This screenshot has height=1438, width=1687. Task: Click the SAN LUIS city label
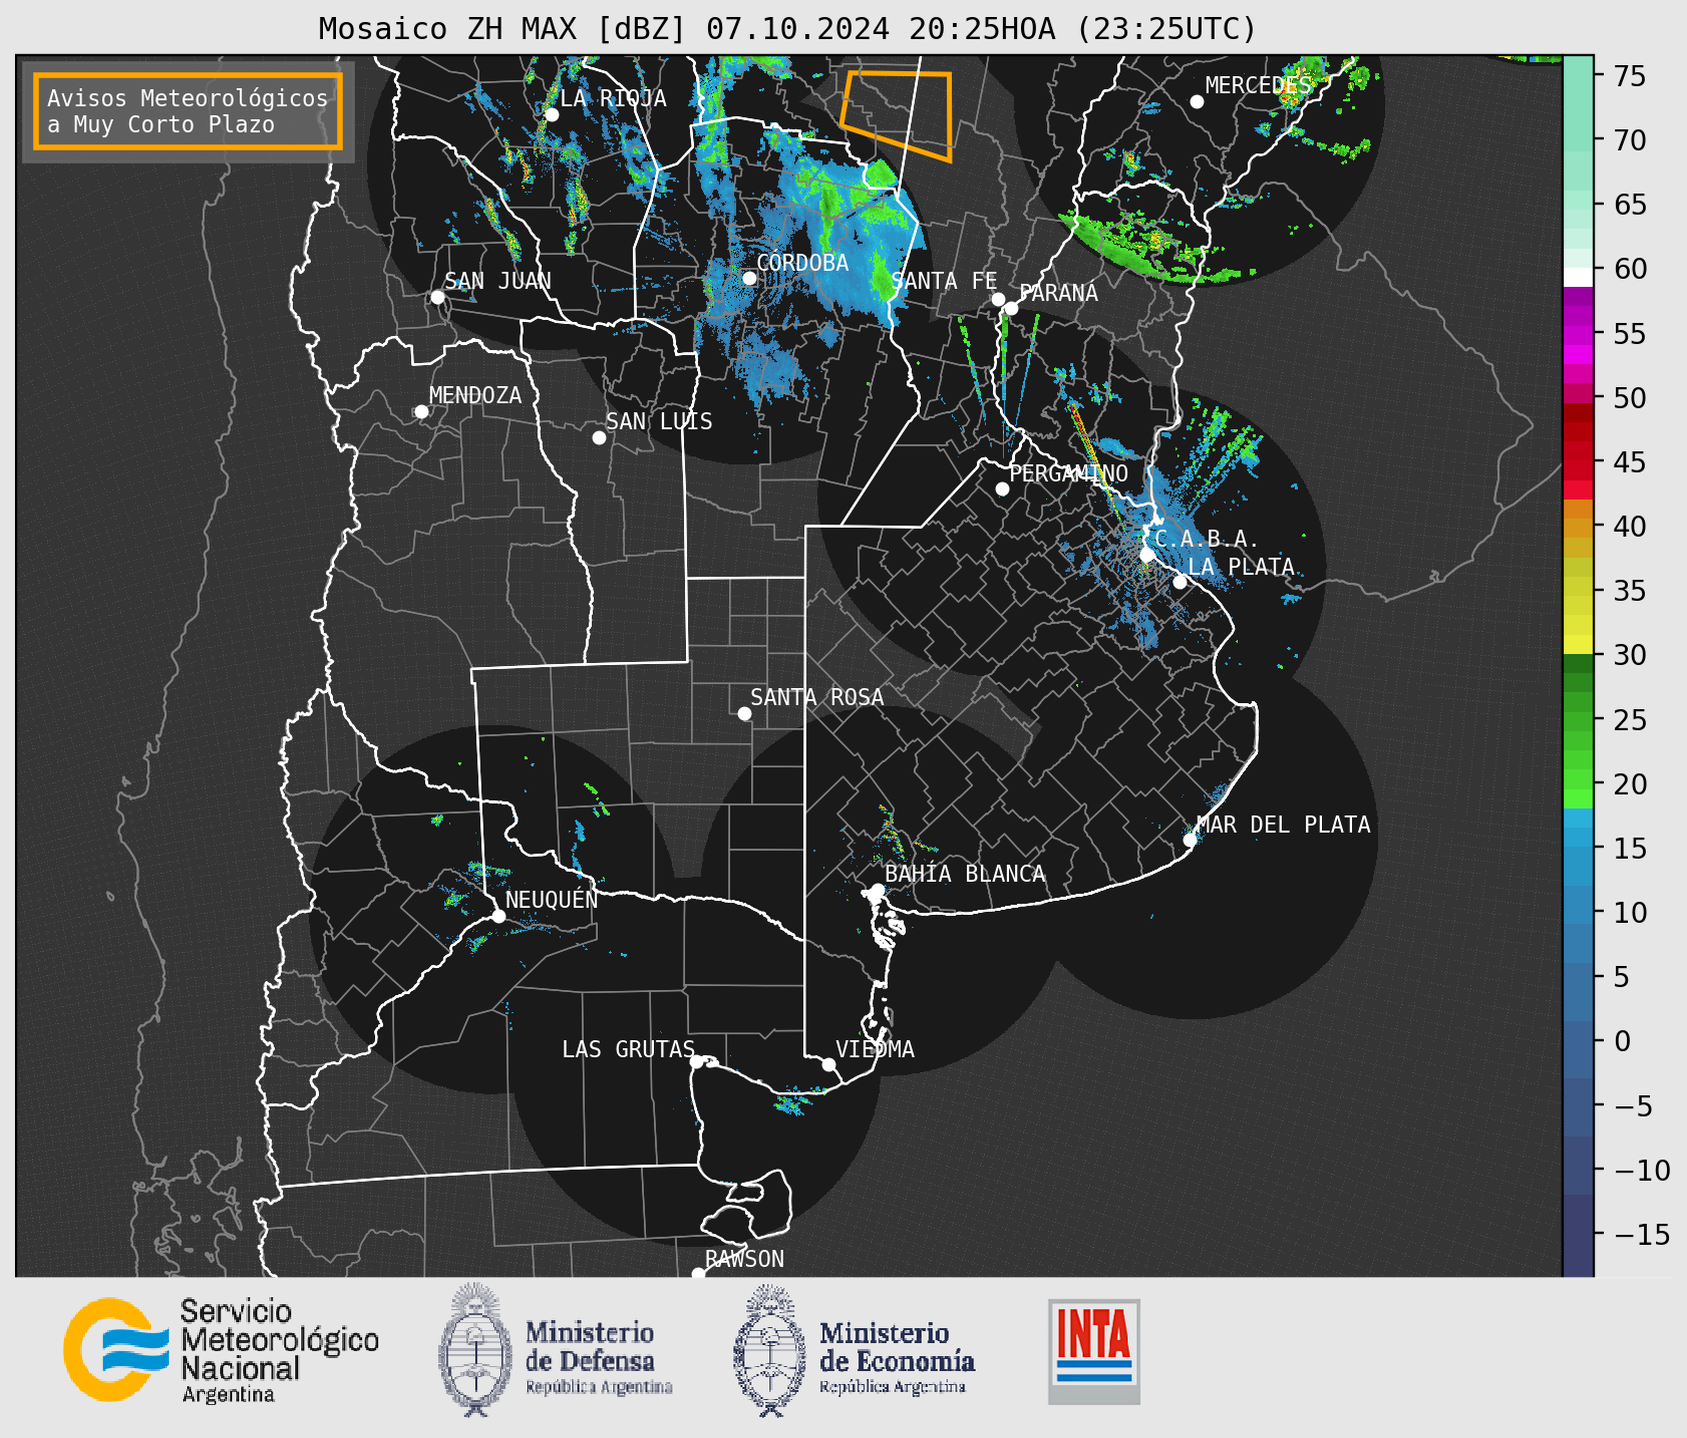click(659, 421)
